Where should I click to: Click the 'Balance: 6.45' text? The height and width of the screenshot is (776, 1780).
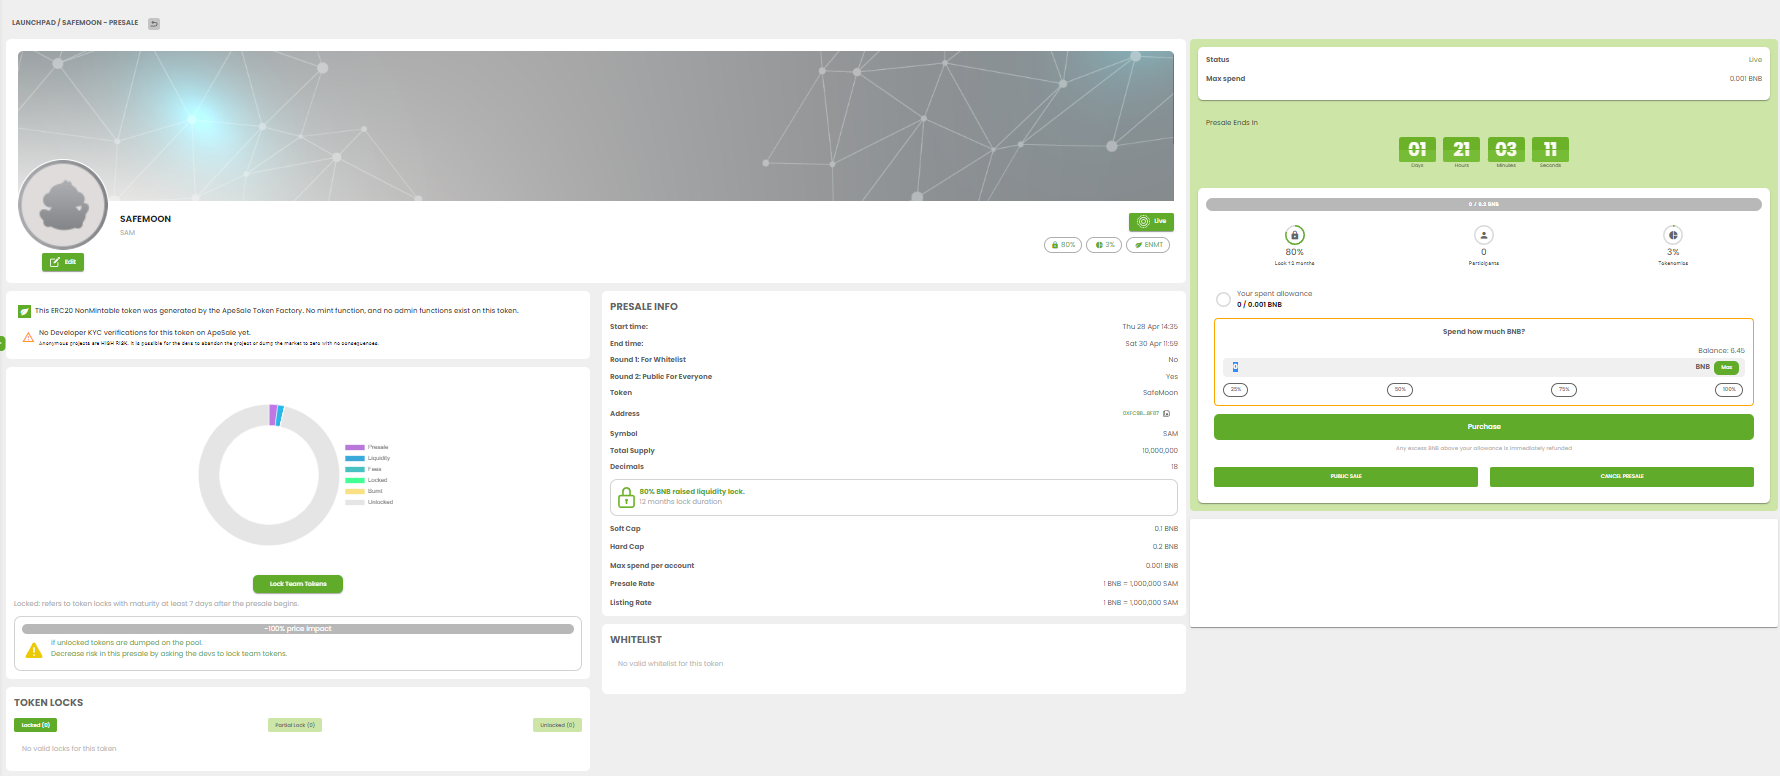point(1721,351)
